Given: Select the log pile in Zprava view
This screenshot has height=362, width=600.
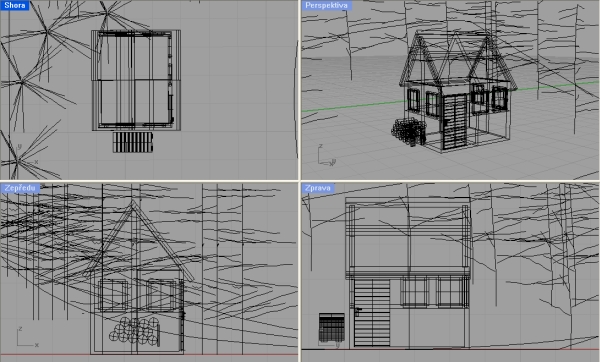Looking at the screenshot, I should tap(331, 328).
